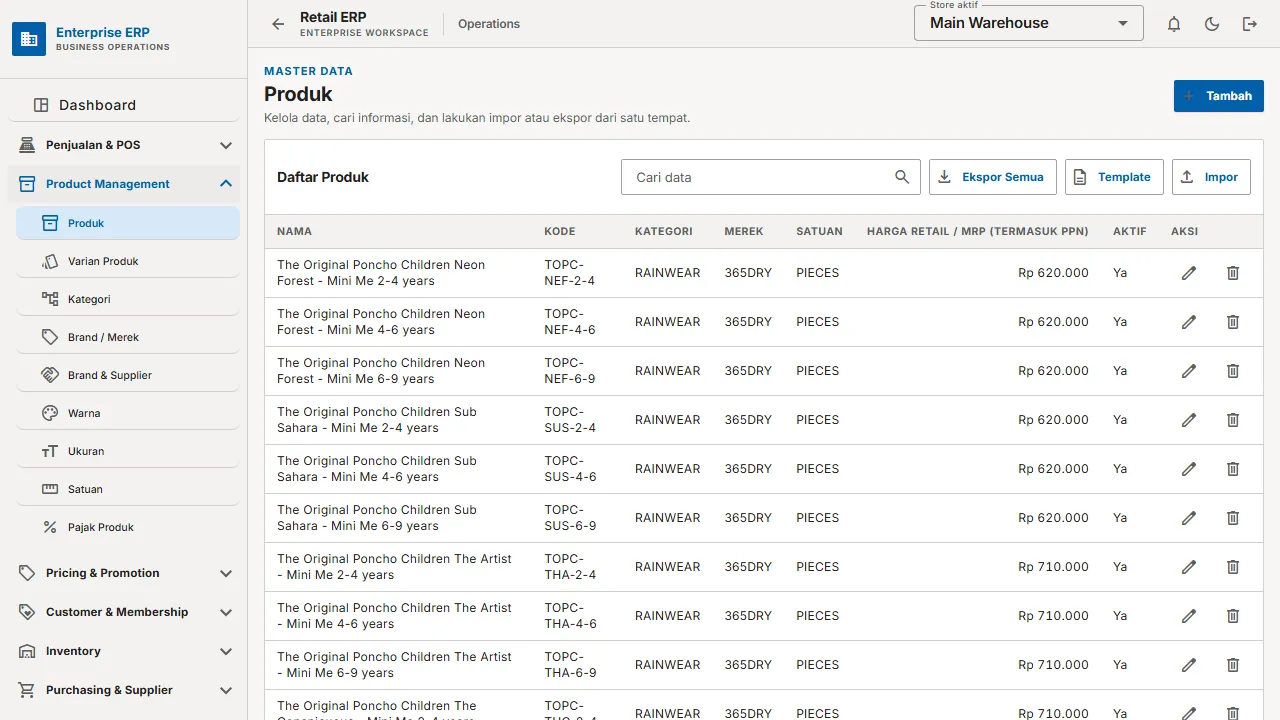This screenshot has width=1280, height=720.
Task: Edit the TOPC-NEF-4-6 product row
Action: click(x=1189, y=322)
